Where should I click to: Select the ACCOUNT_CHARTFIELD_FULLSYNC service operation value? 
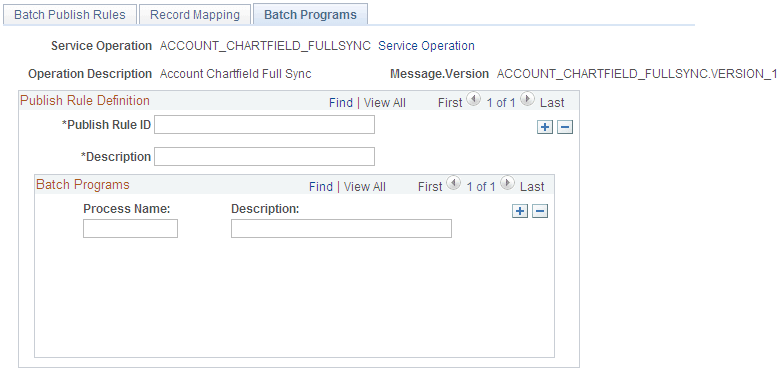265,46
